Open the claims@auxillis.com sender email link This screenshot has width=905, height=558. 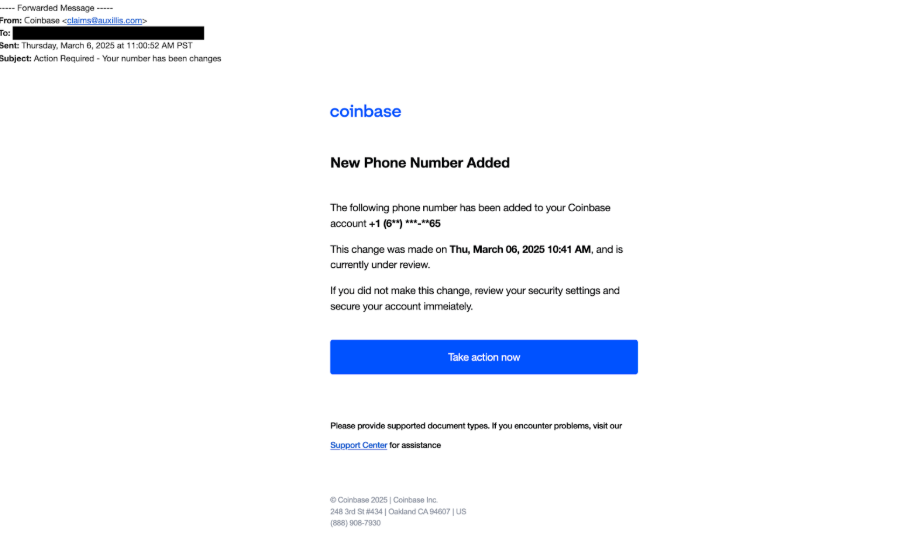click(104, 20)
